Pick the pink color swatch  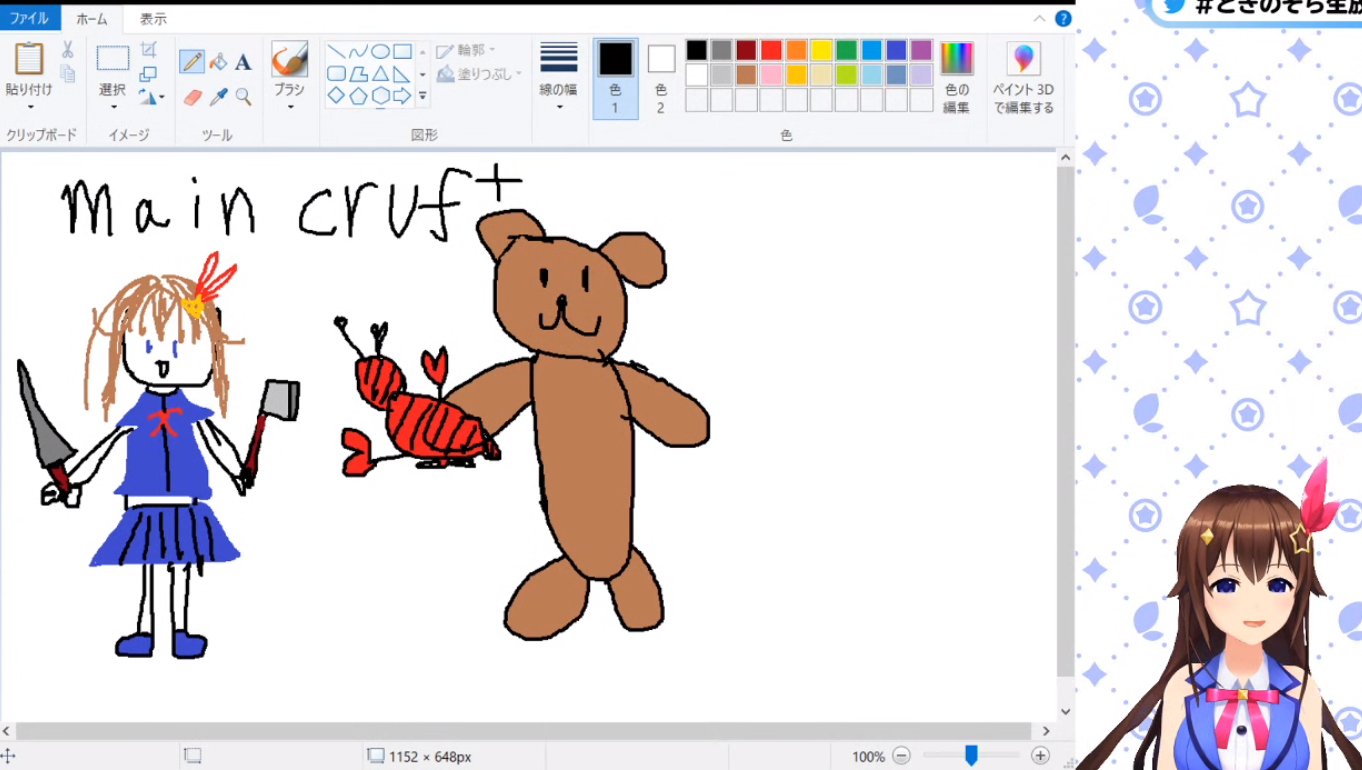coord(771,75)
